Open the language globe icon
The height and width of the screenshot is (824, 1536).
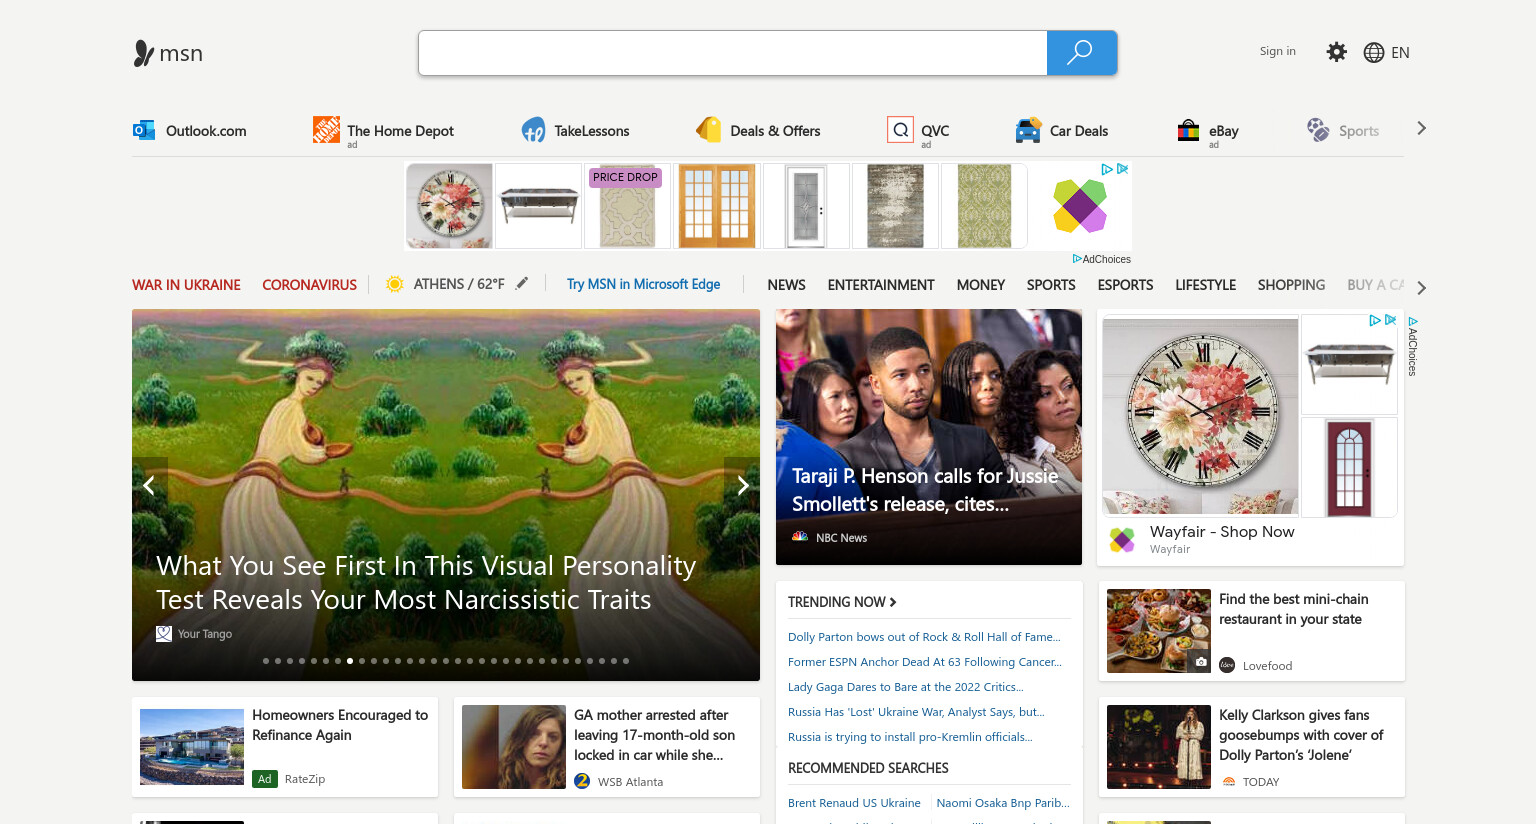tap(1374, 53)
